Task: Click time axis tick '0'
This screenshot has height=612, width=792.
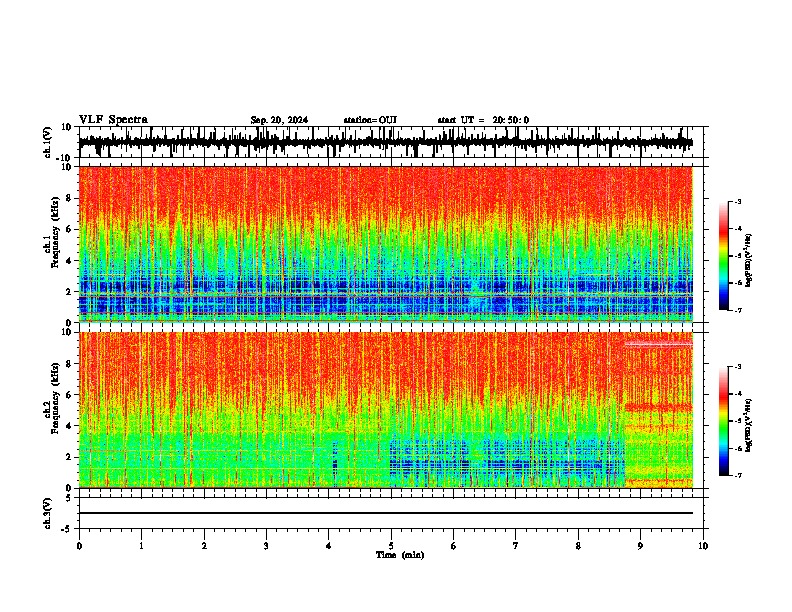Action: coord(79,546)
